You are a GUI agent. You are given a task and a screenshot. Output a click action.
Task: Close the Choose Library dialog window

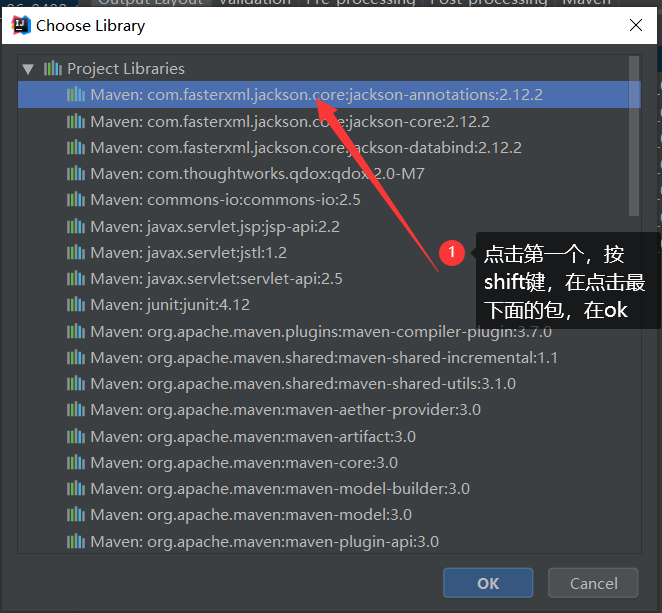click(636, 25)
